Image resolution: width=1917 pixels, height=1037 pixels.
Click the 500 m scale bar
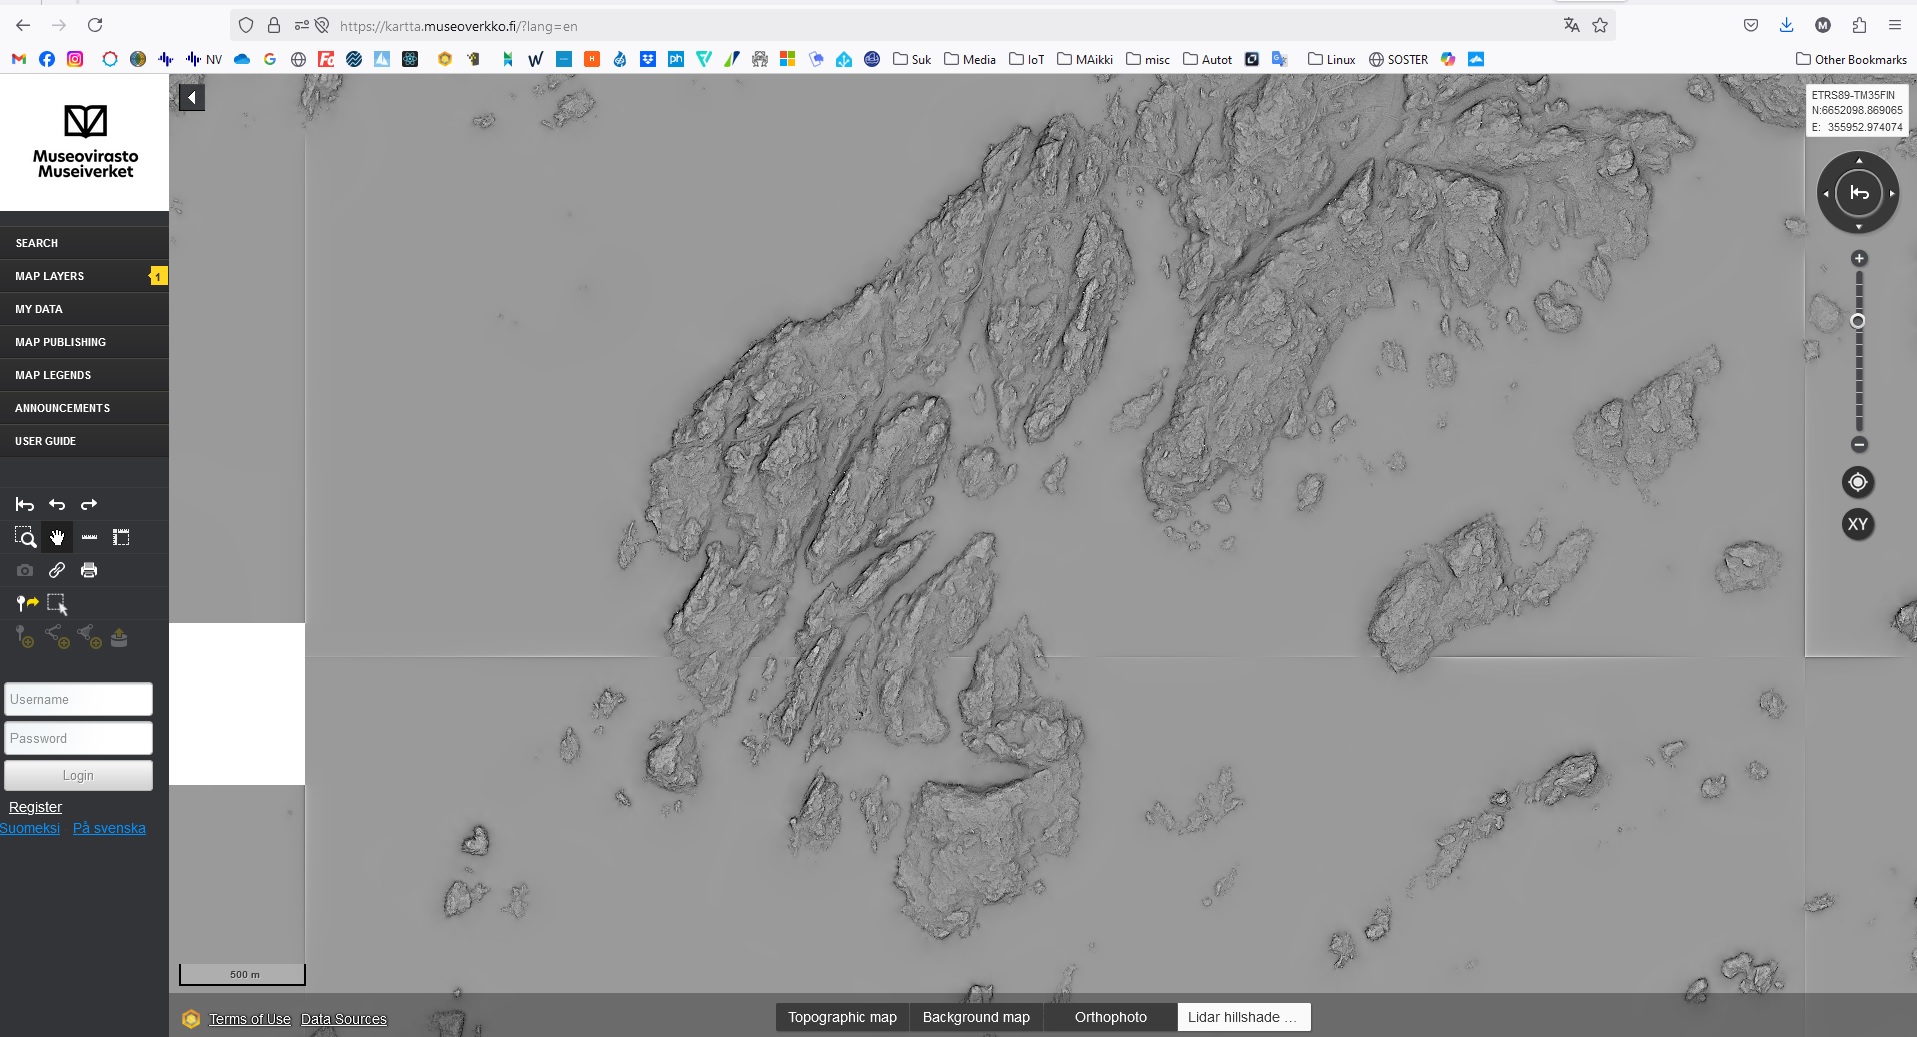[x=242, y=974]
